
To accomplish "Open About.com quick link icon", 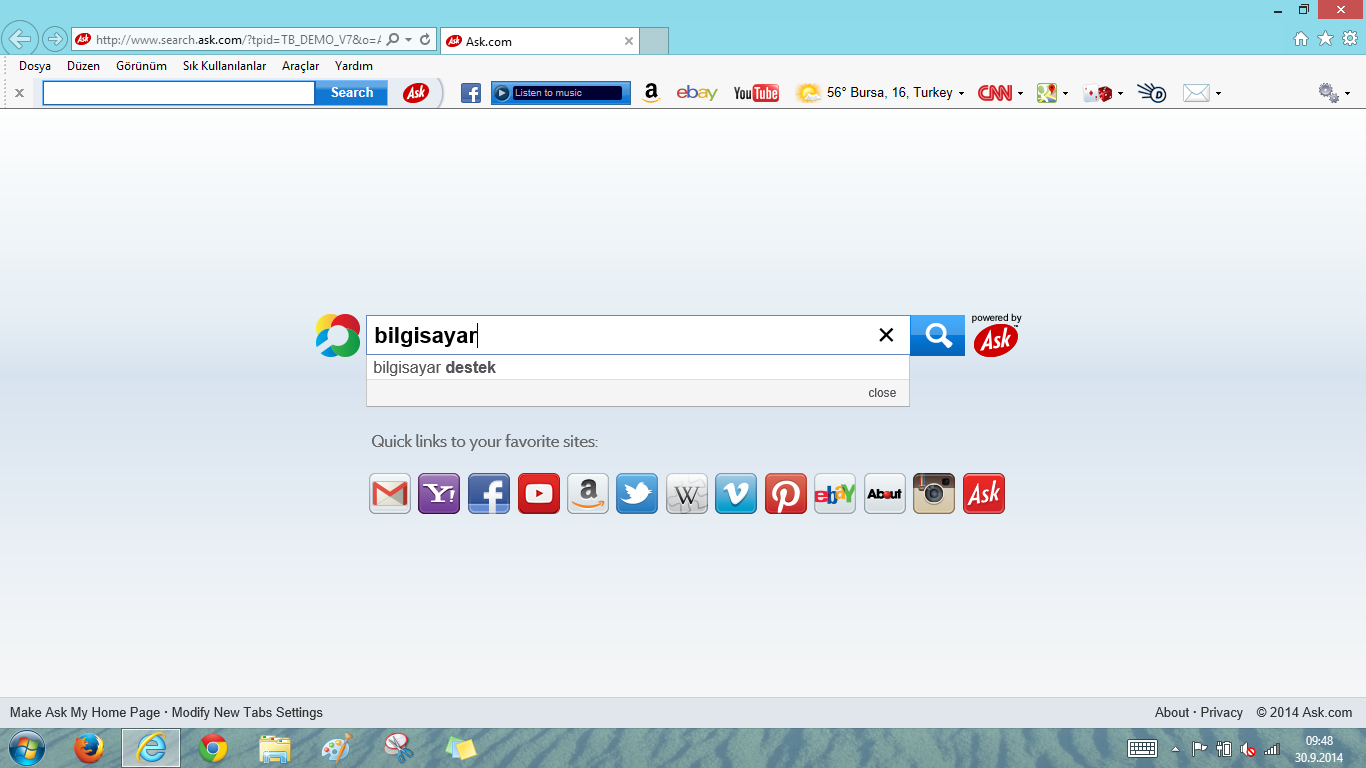I will click(885, 493).
